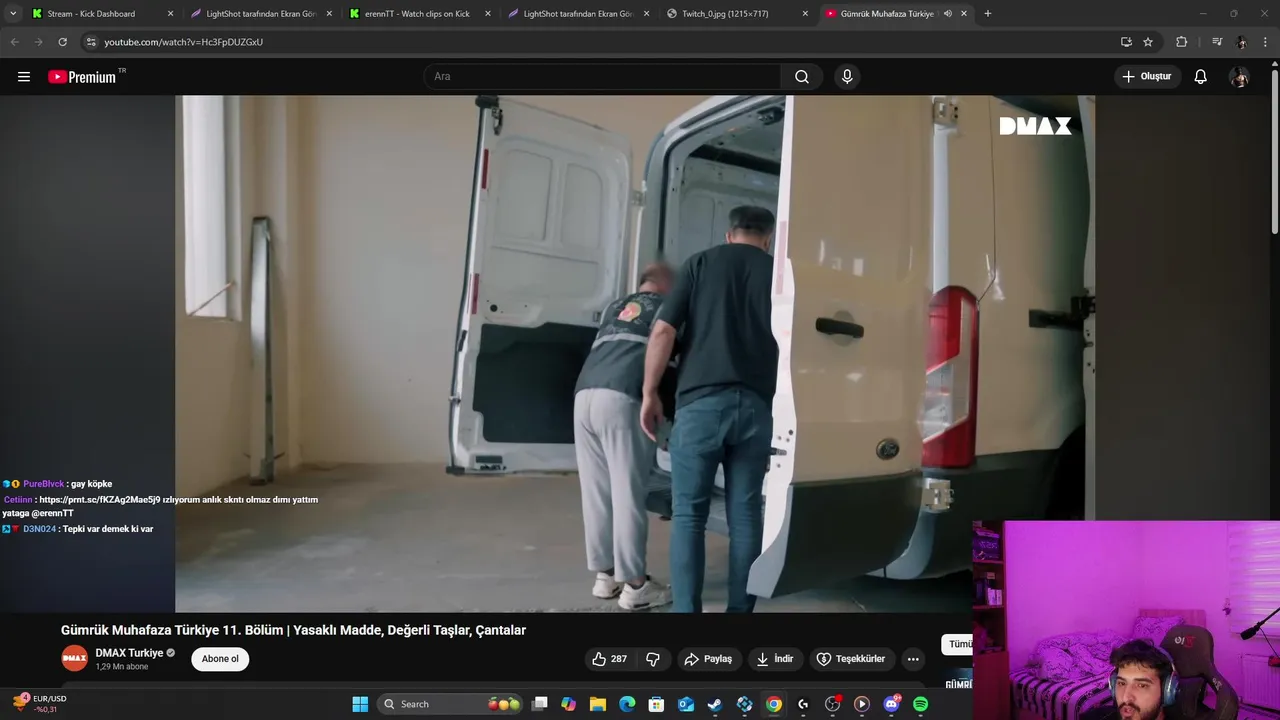This screenshot has width=1280, height=720.
Task: View site information icon in address bar
Action: tap(91, 42)
